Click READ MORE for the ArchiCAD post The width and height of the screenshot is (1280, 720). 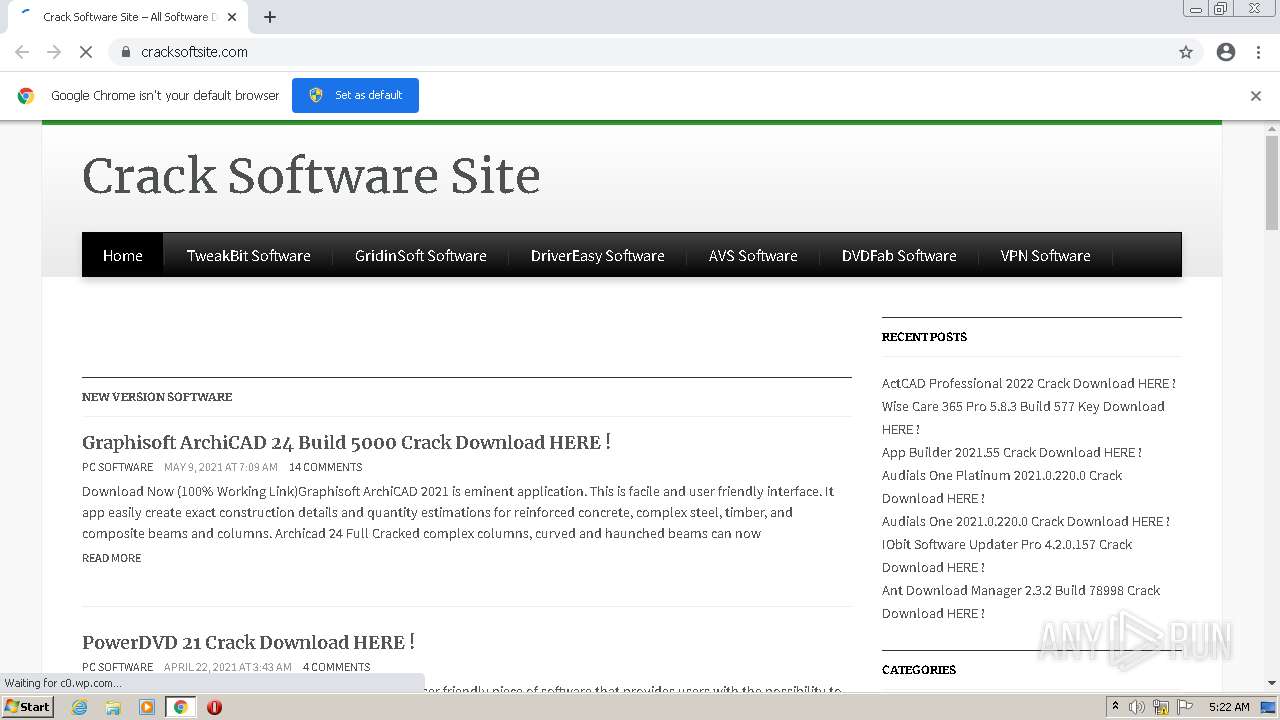click(x=111, y=558)
